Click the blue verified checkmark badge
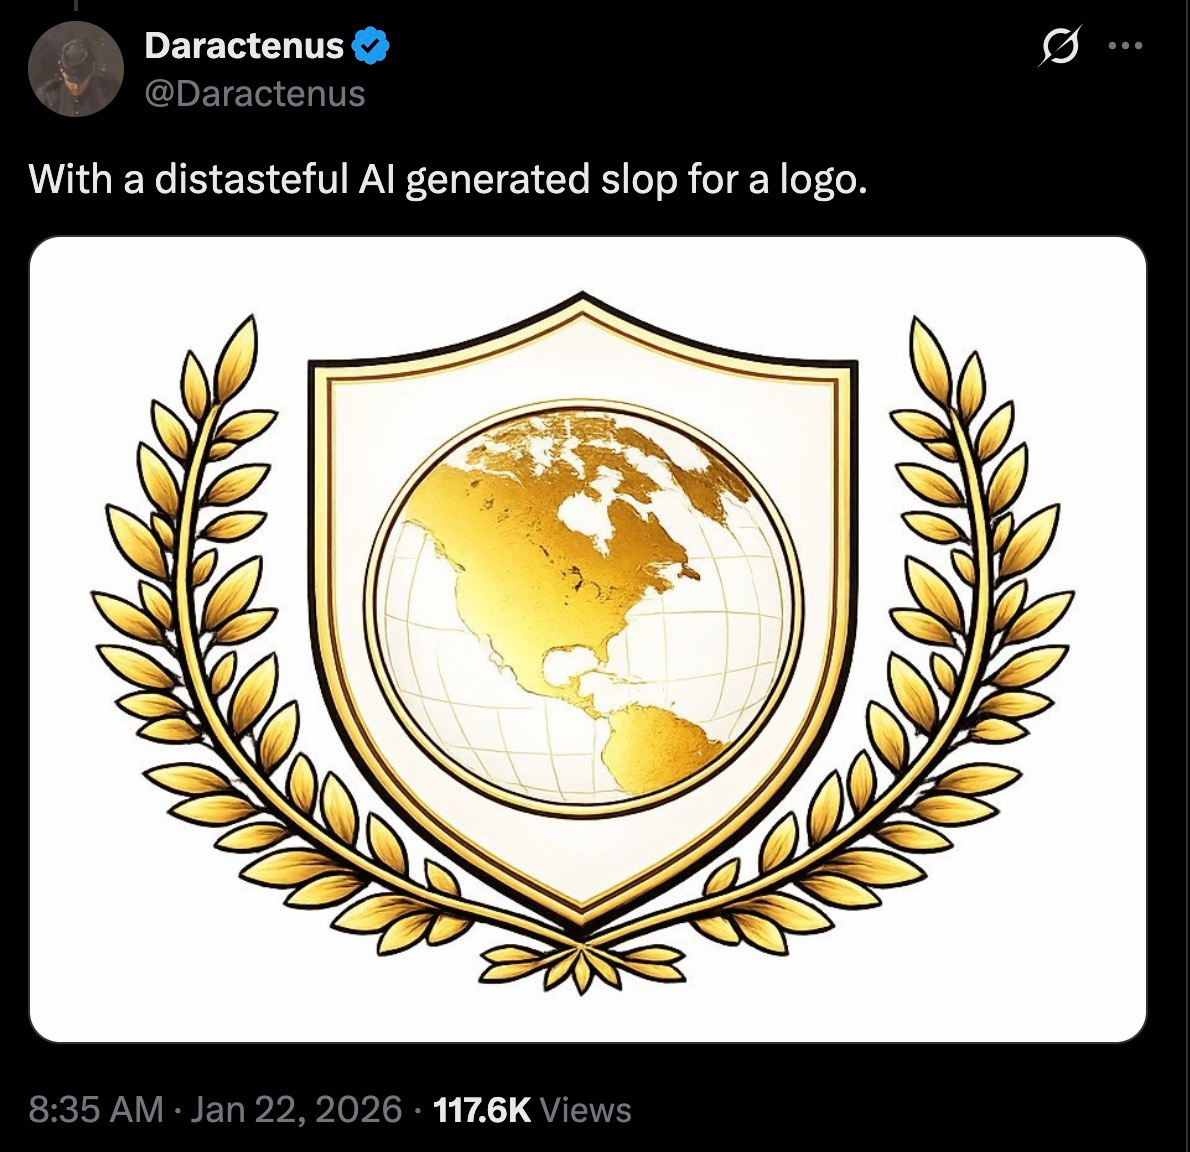Screen dimensions: 1190x1152 [371, 46]
